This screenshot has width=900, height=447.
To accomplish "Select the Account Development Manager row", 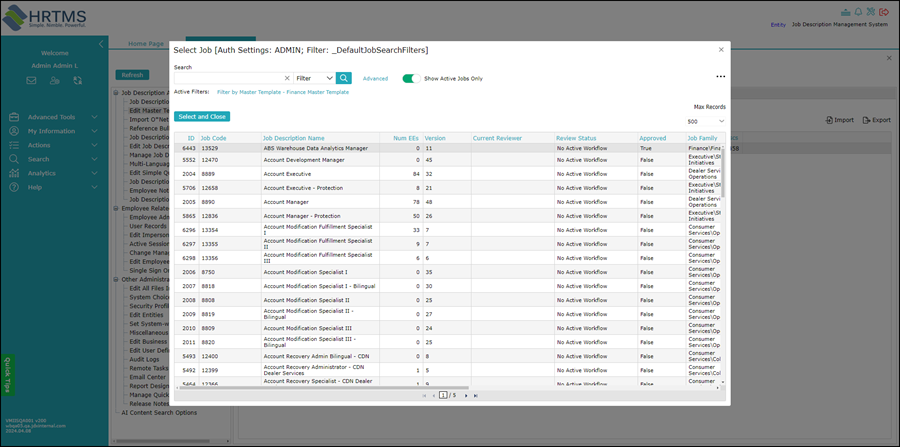I will (x=448, y=160).
